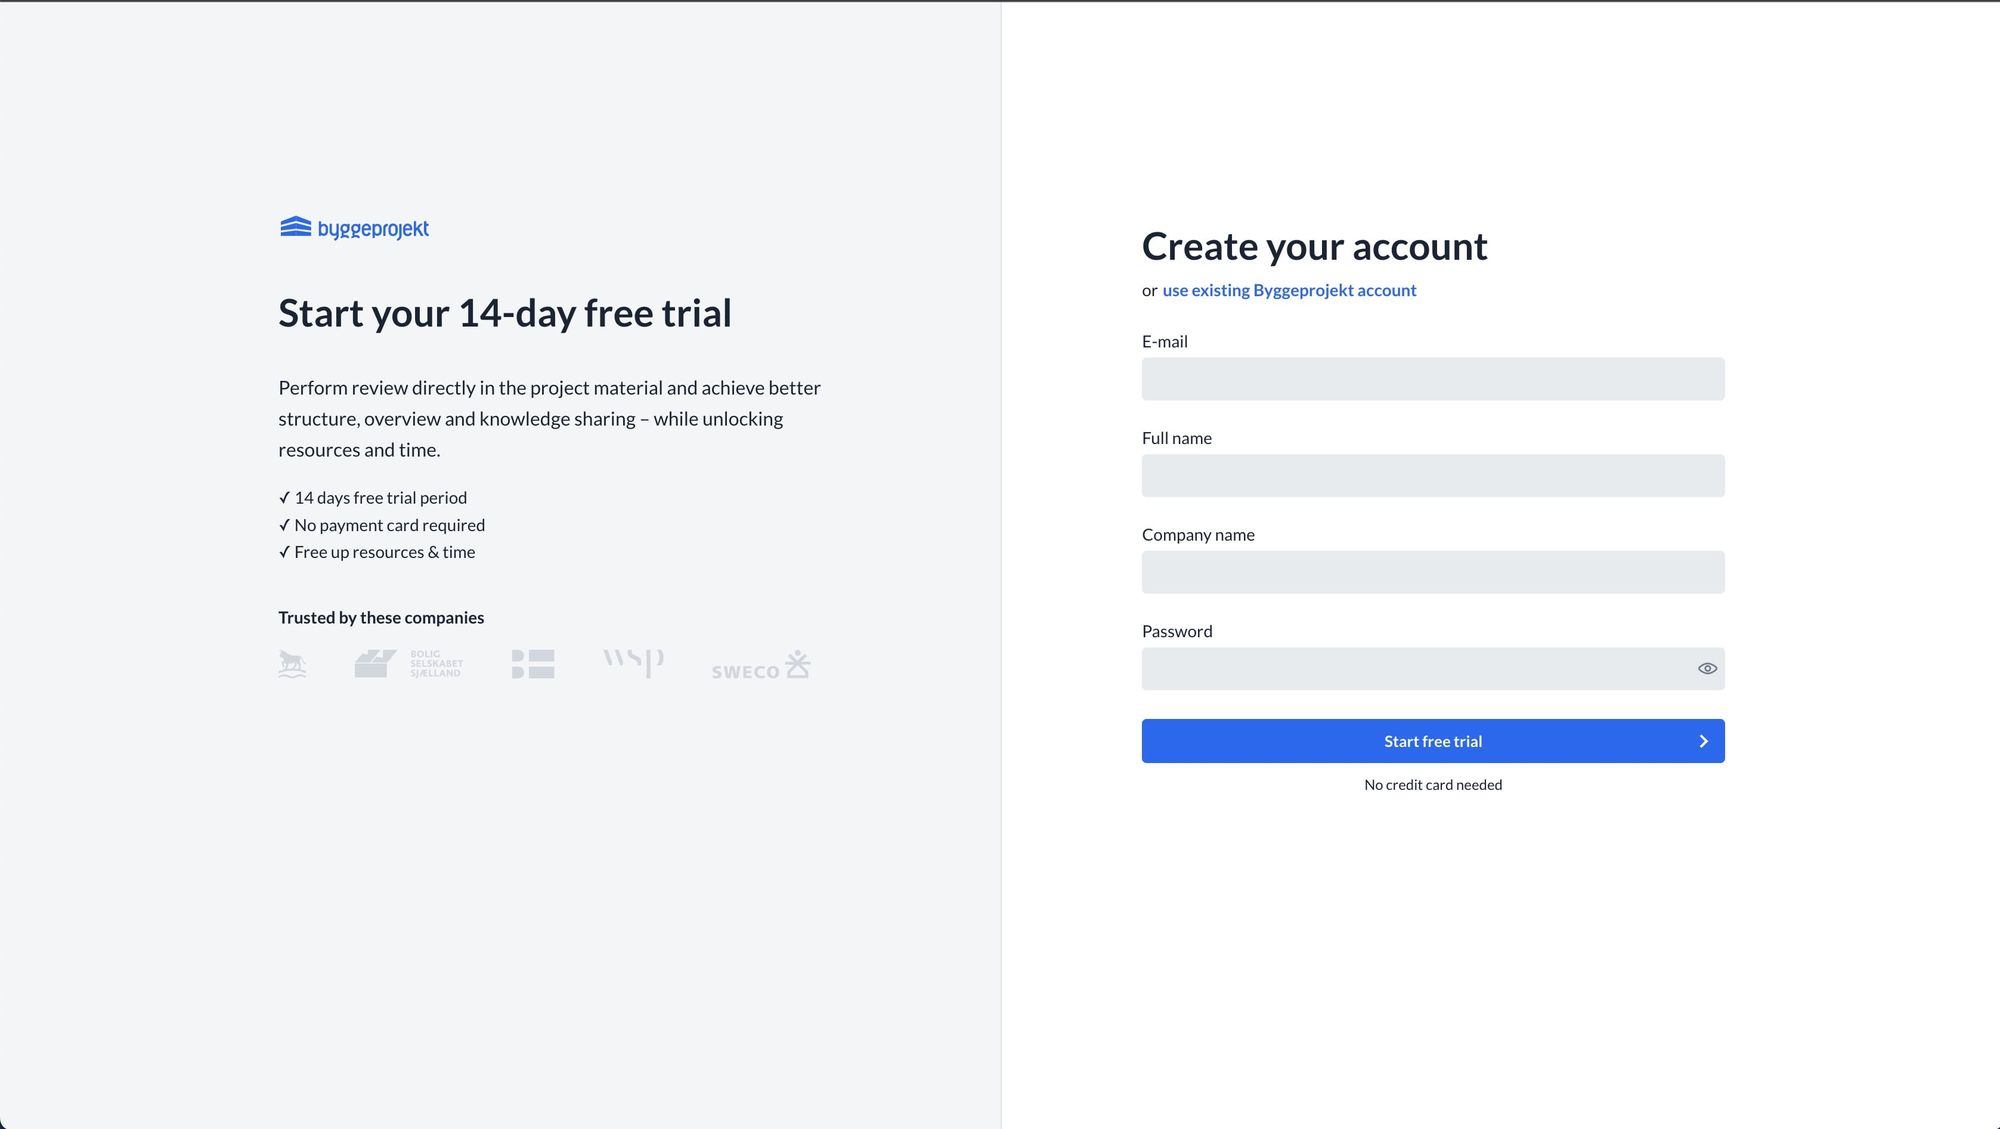The width and height of the screenshot is (2000, 1129).
Task: Click the arrow chevron on Start free trial button
Action: [1703, 741]
